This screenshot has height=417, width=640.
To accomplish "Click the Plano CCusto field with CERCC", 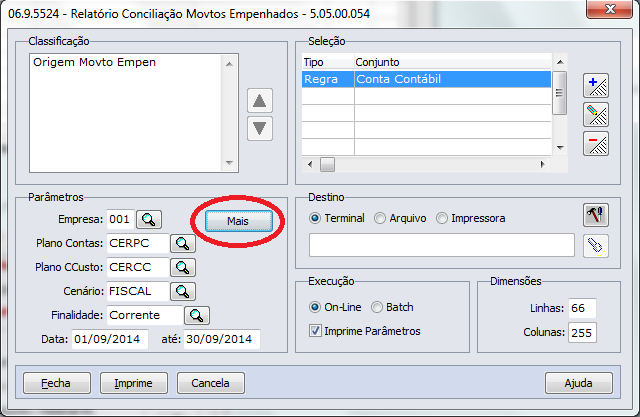I will (x=138, y=267).
